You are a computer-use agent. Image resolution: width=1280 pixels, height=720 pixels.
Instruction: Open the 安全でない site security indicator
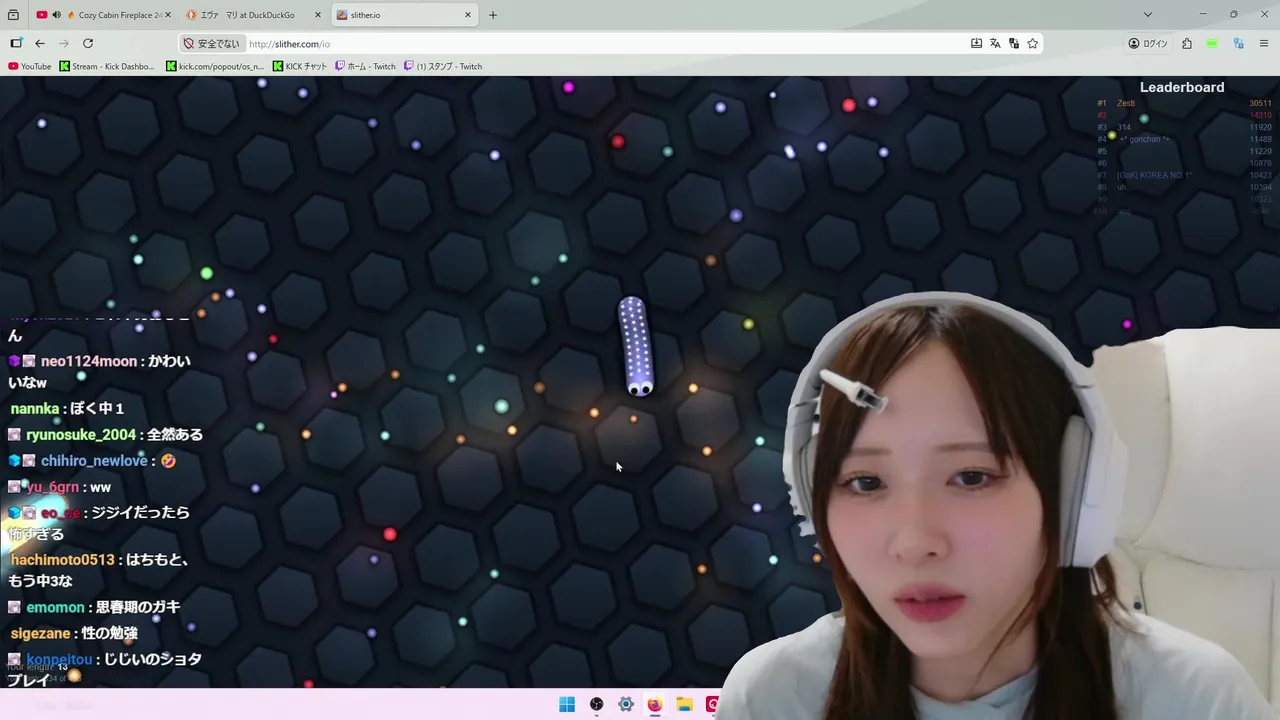[x=212, y=44]
